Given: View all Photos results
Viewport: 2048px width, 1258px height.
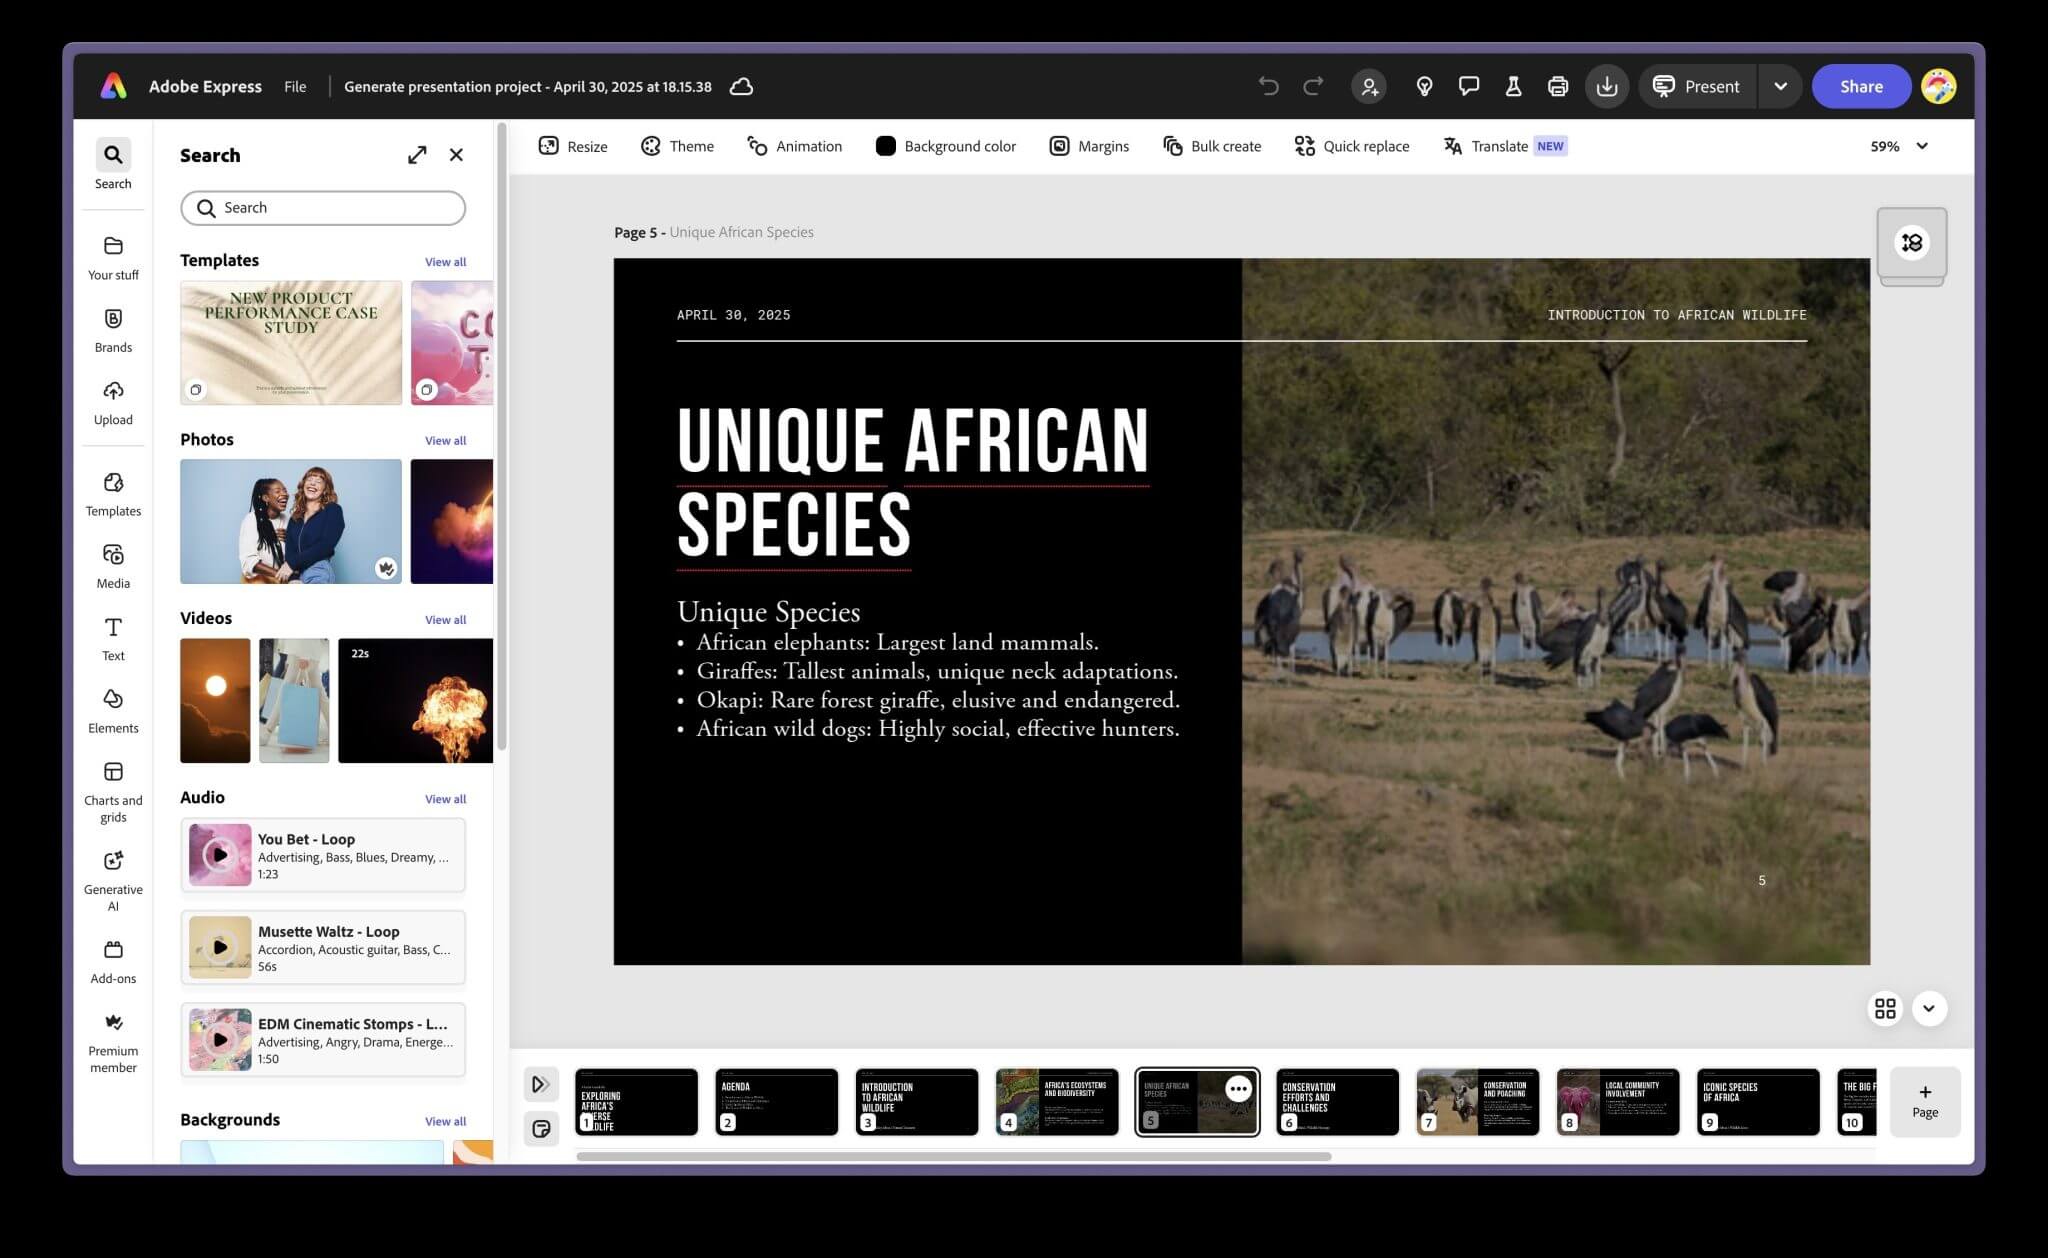Looking at the screenshot, I should pyautogui.click(x=446, y=440).
